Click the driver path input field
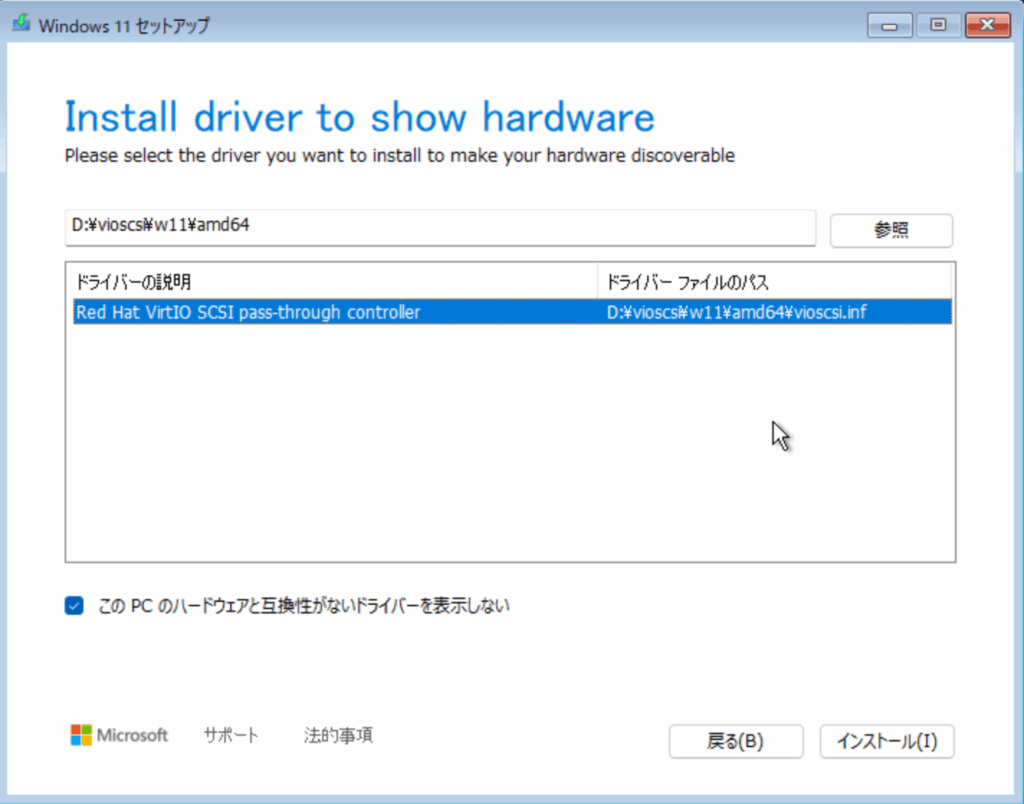The image size is (1024, 804). coord(440,226)
